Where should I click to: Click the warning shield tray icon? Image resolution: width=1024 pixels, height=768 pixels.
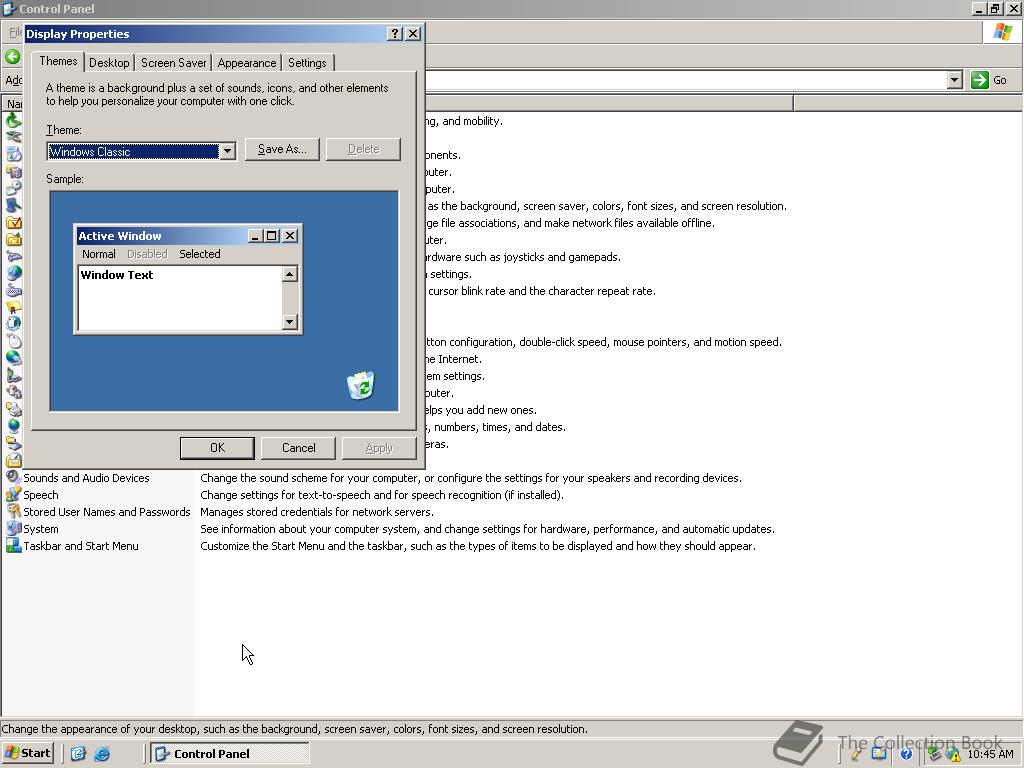pos(954,755)
